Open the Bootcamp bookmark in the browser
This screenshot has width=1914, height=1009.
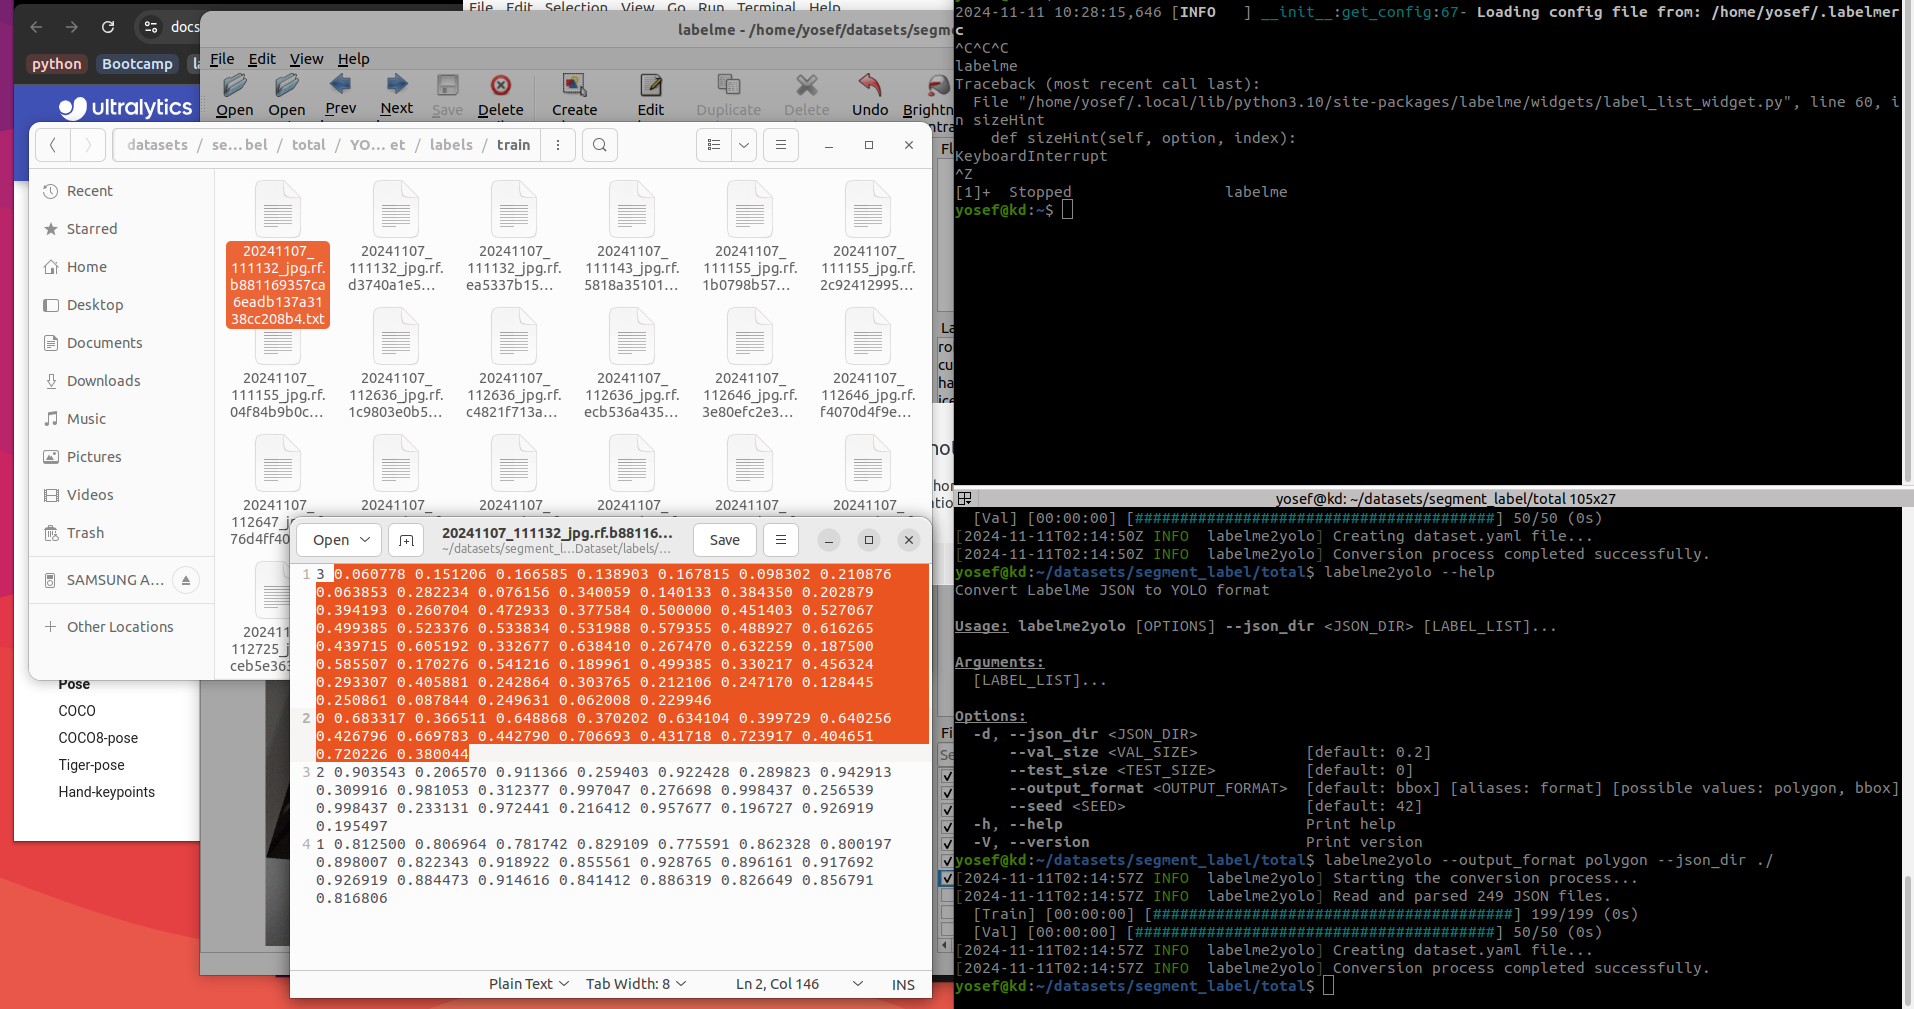click(137, 64)
